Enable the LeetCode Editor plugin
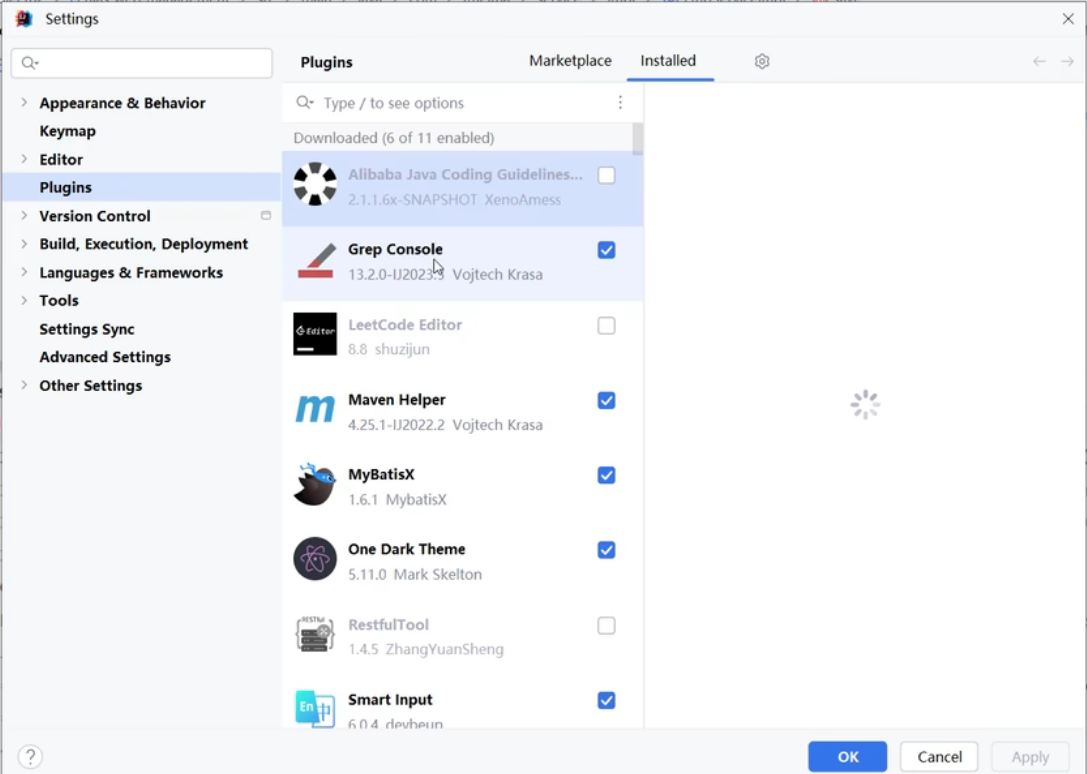Screen dimensions: 1087x774 pos(606,325)
